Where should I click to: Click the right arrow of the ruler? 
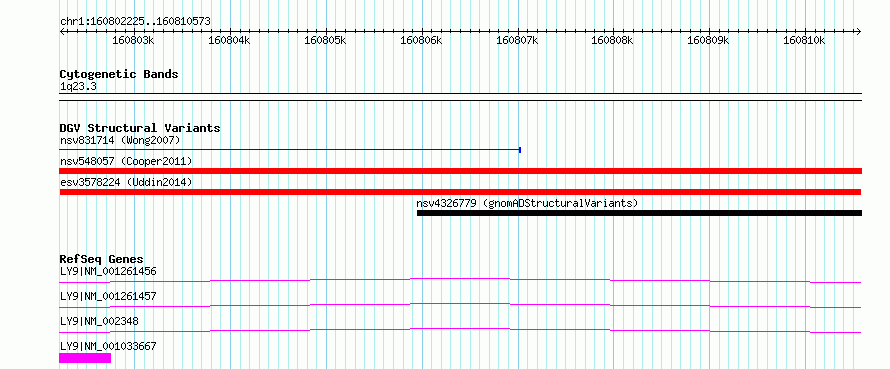tap(858, 31)
